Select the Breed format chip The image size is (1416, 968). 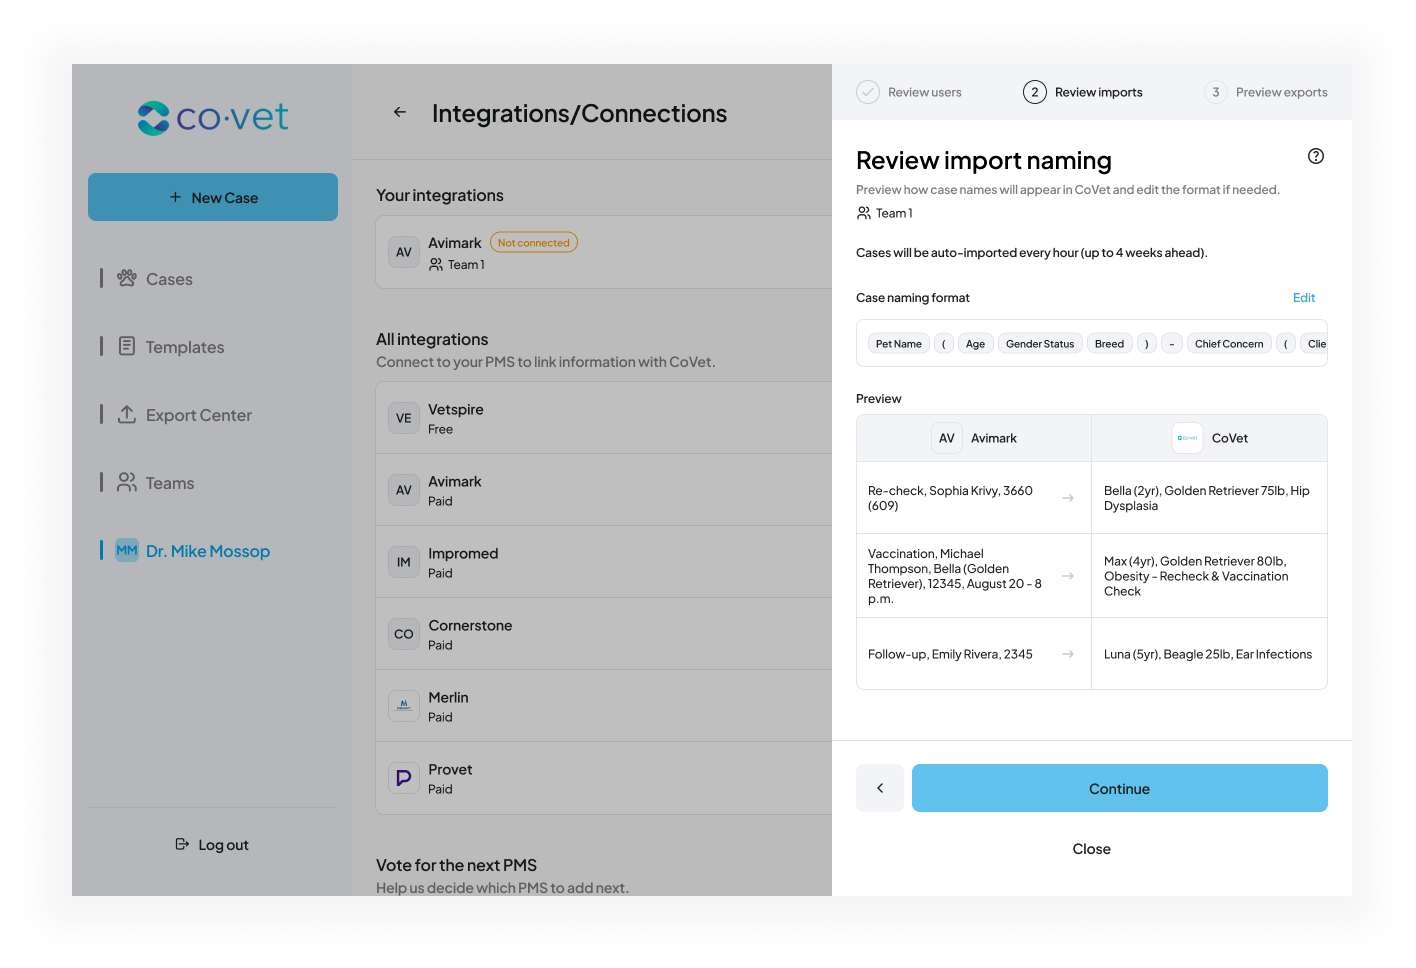(1109, 343)
